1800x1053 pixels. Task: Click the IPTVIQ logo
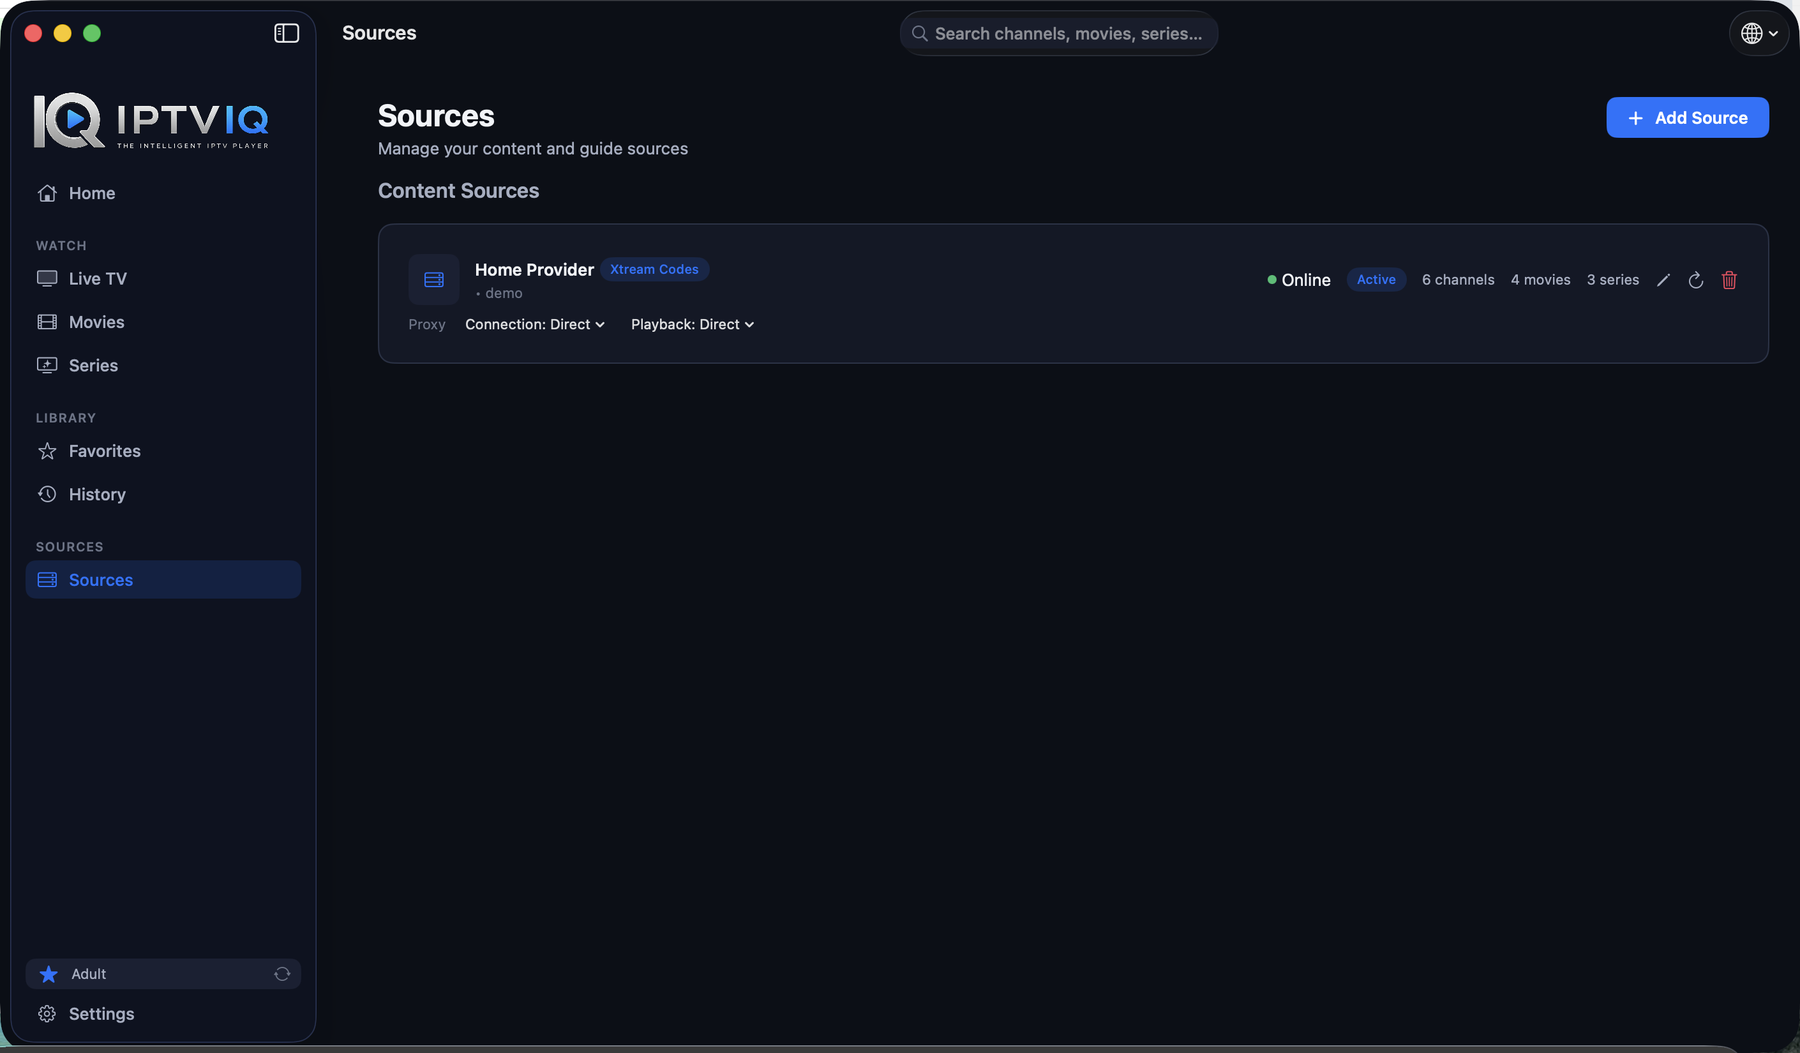(151, 121)
